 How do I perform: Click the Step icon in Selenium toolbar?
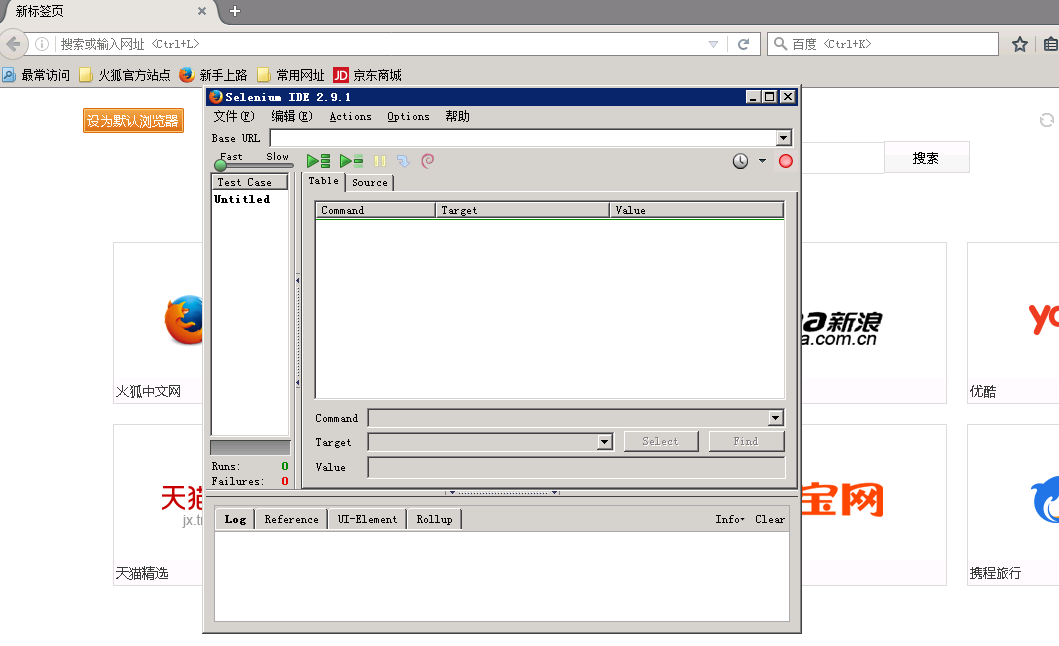point(403,161)
